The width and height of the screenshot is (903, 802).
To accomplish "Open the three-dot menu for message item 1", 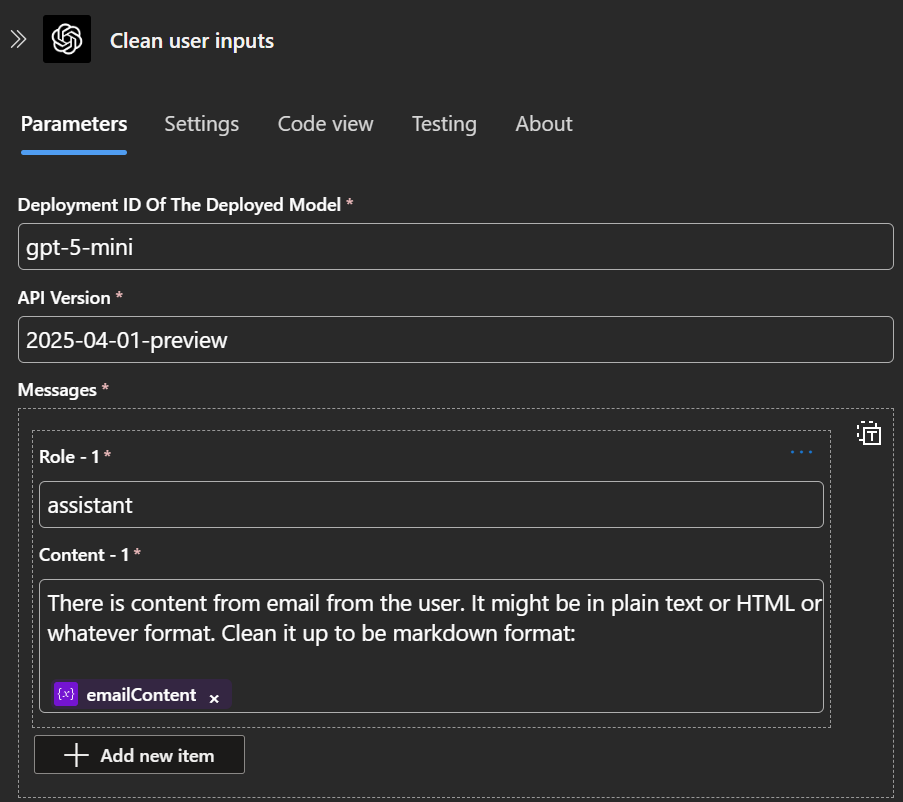I will [801, 453].
